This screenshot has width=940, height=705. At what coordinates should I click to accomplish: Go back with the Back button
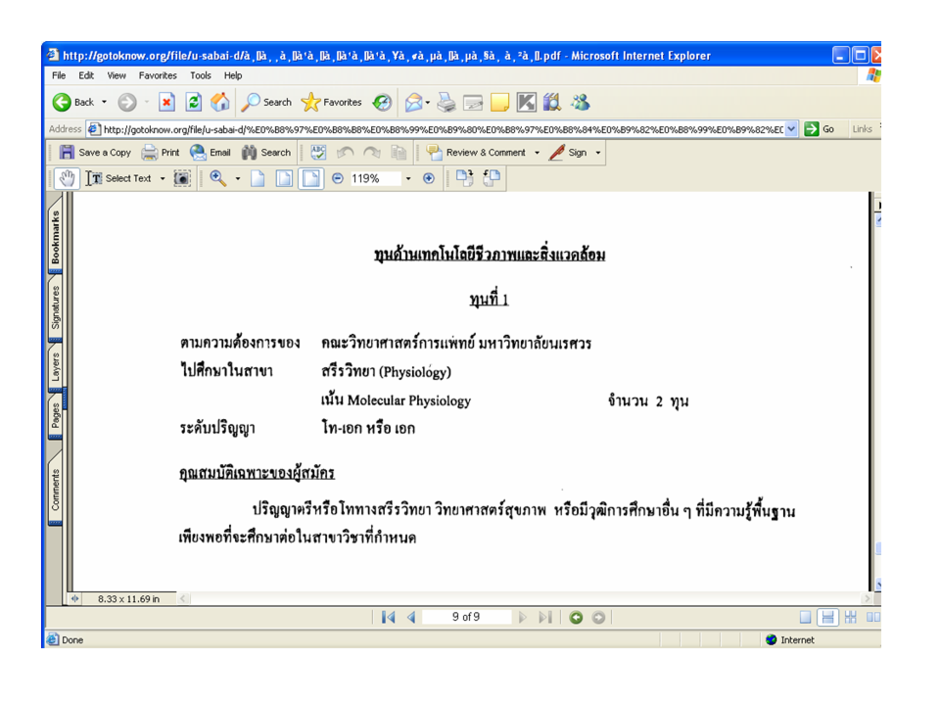click(x=73, y=103)
